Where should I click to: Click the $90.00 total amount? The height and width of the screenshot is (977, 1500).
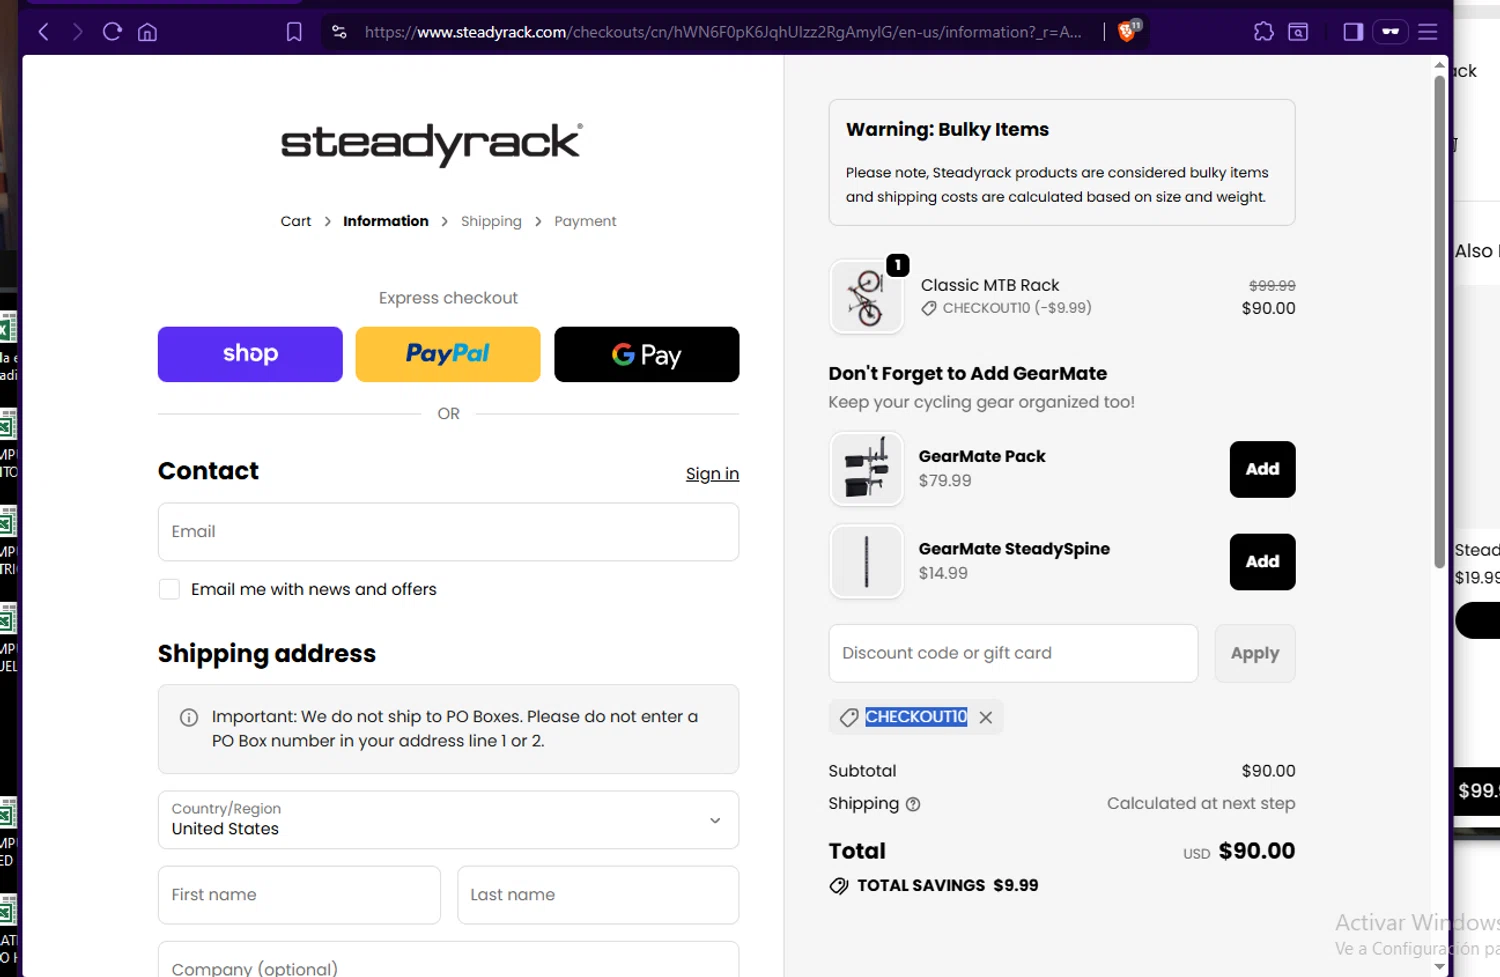[1257, 851]
